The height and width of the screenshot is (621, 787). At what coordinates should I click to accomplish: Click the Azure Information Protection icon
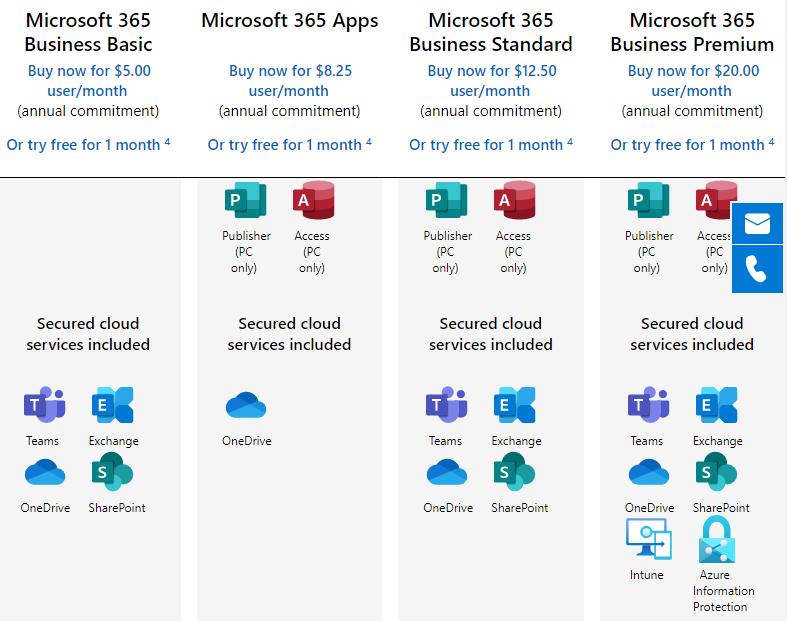click(x=716, y=540)
